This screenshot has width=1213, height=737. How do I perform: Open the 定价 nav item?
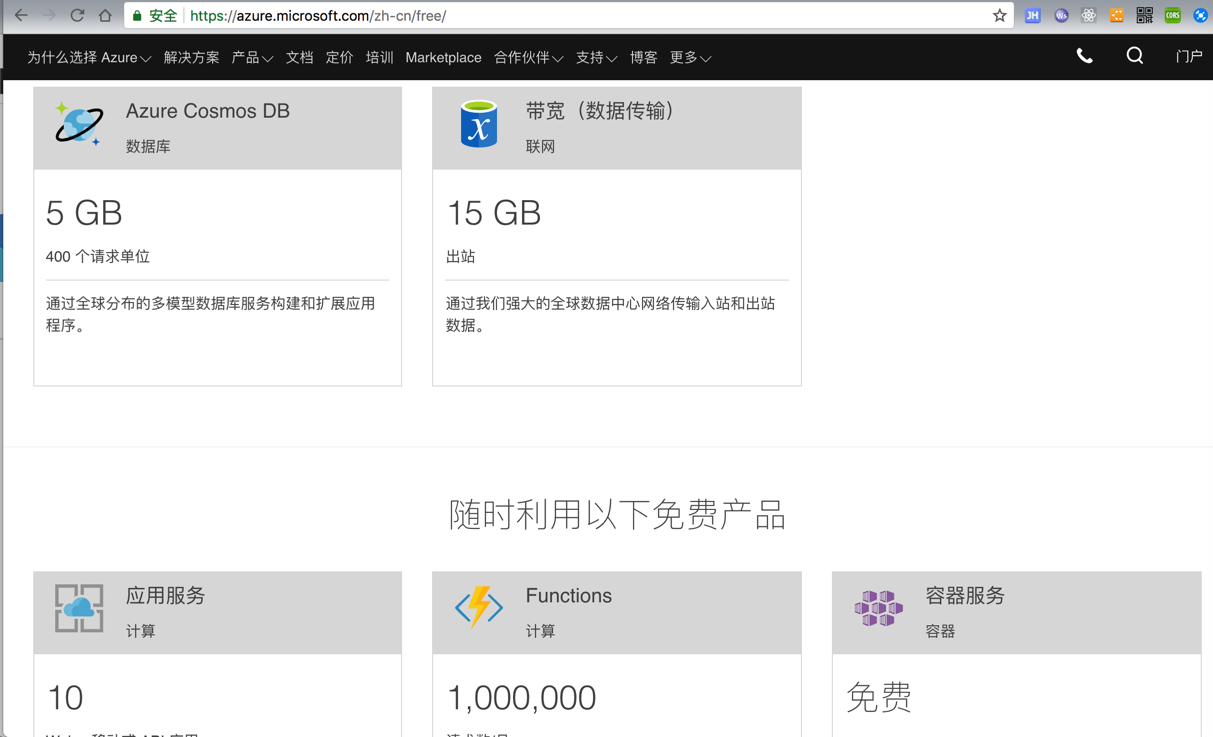339,58
